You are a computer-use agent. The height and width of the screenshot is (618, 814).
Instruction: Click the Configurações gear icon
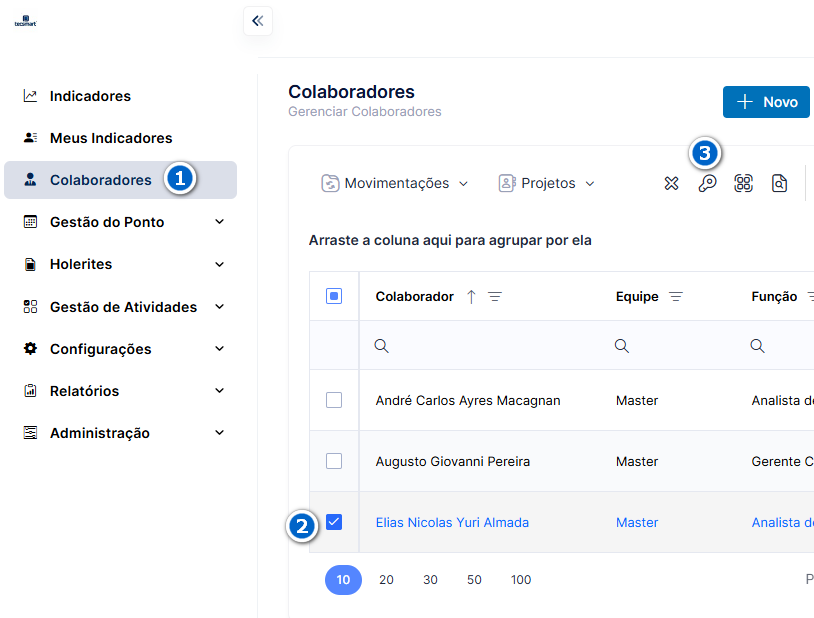tap(30, 348)
